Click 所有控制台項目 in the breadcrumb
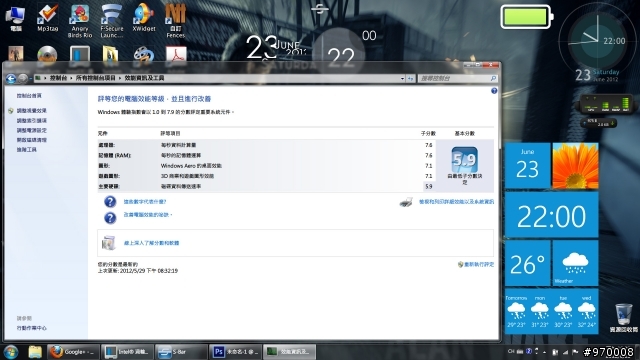 96,78
